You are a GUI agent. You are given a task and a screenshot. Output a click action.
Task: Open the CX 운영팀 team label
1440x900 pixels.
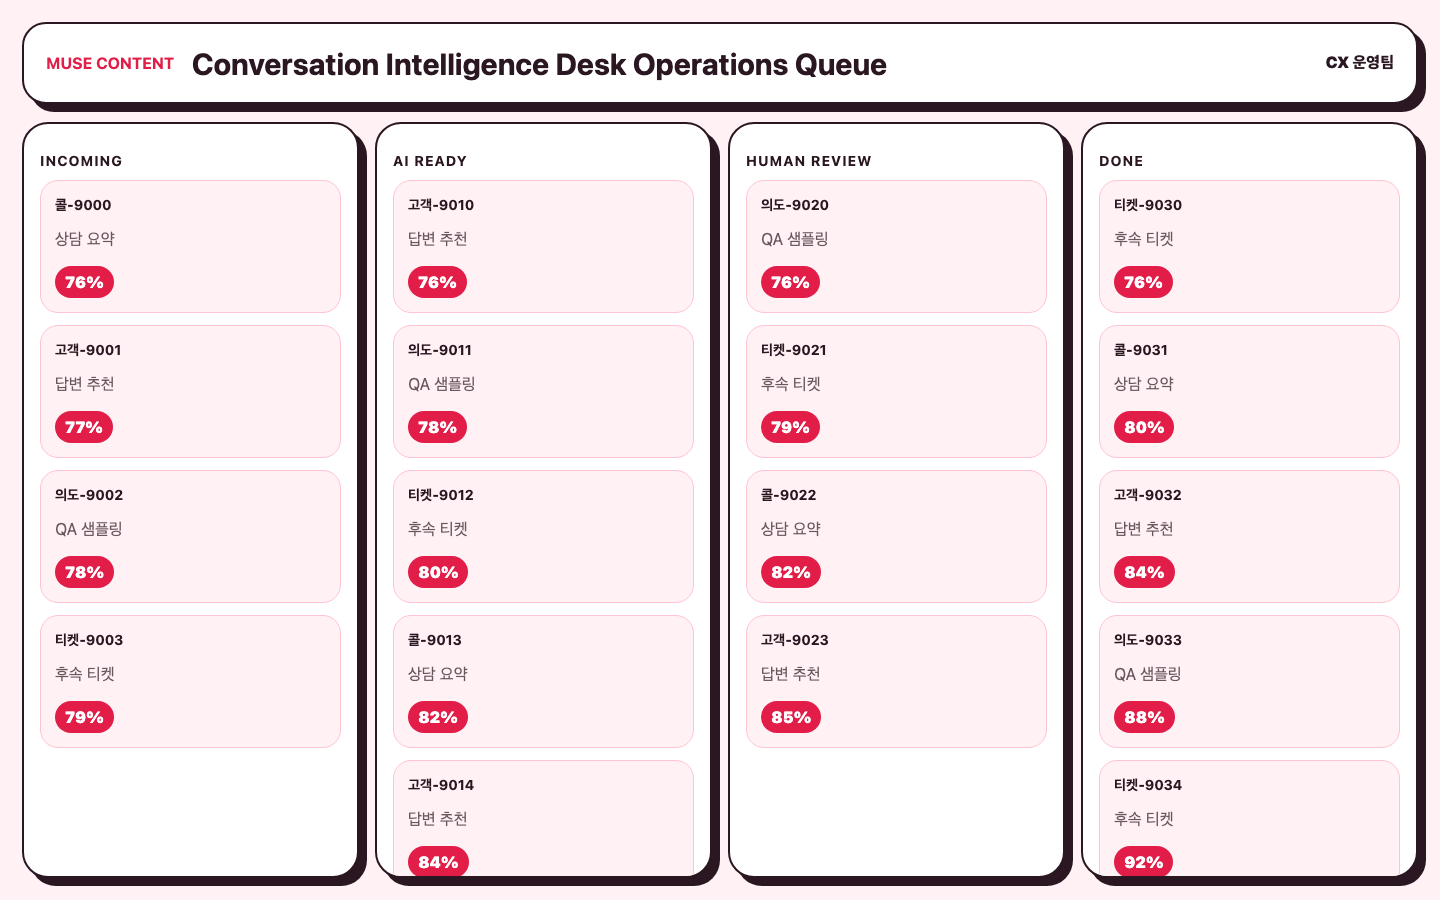pyautogui.click(x=1360, y=62)
